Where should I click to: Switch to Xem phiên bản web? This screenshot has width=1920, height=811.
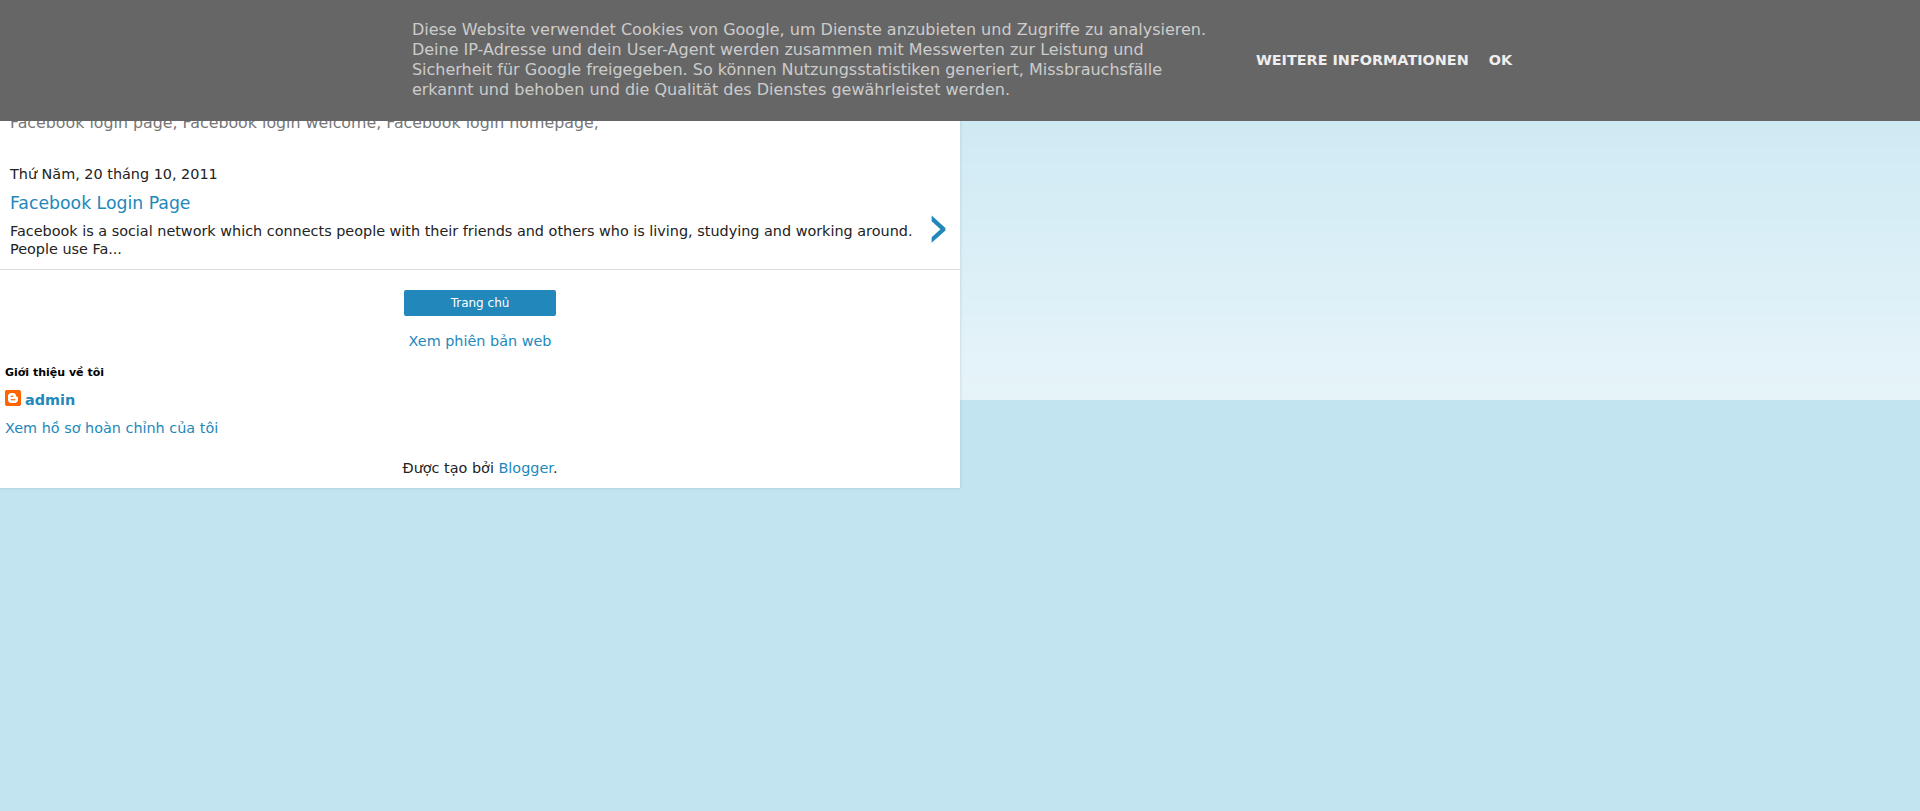[480, 341]
